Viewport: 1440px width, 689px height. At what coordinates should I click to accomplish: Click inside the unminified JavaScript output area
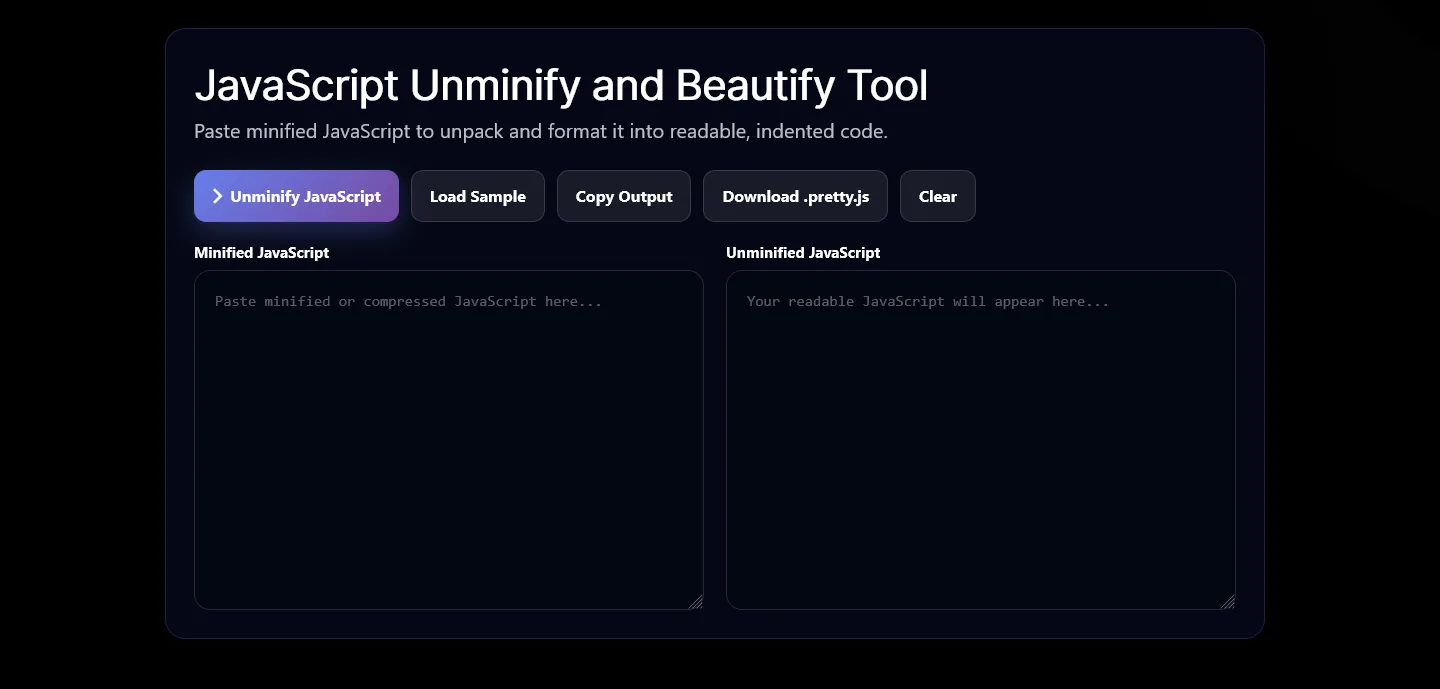[x=980, y=440]
